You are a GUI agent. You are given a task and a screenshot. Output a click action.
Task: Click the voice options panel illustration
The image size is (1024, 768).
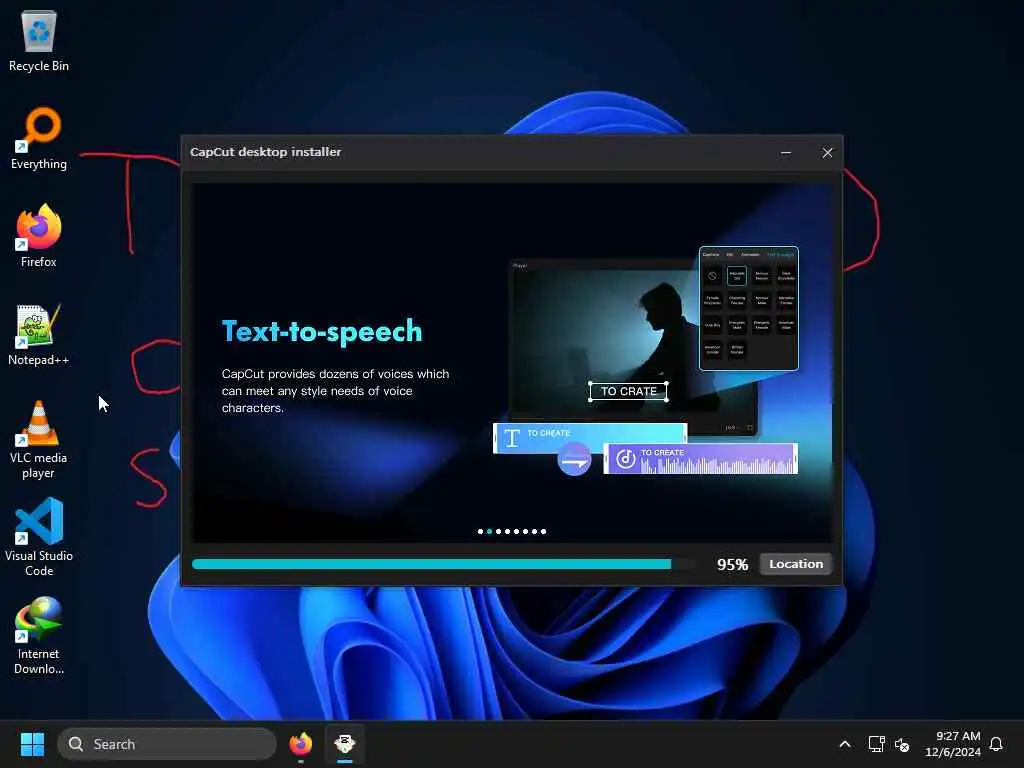coord(748,308)
